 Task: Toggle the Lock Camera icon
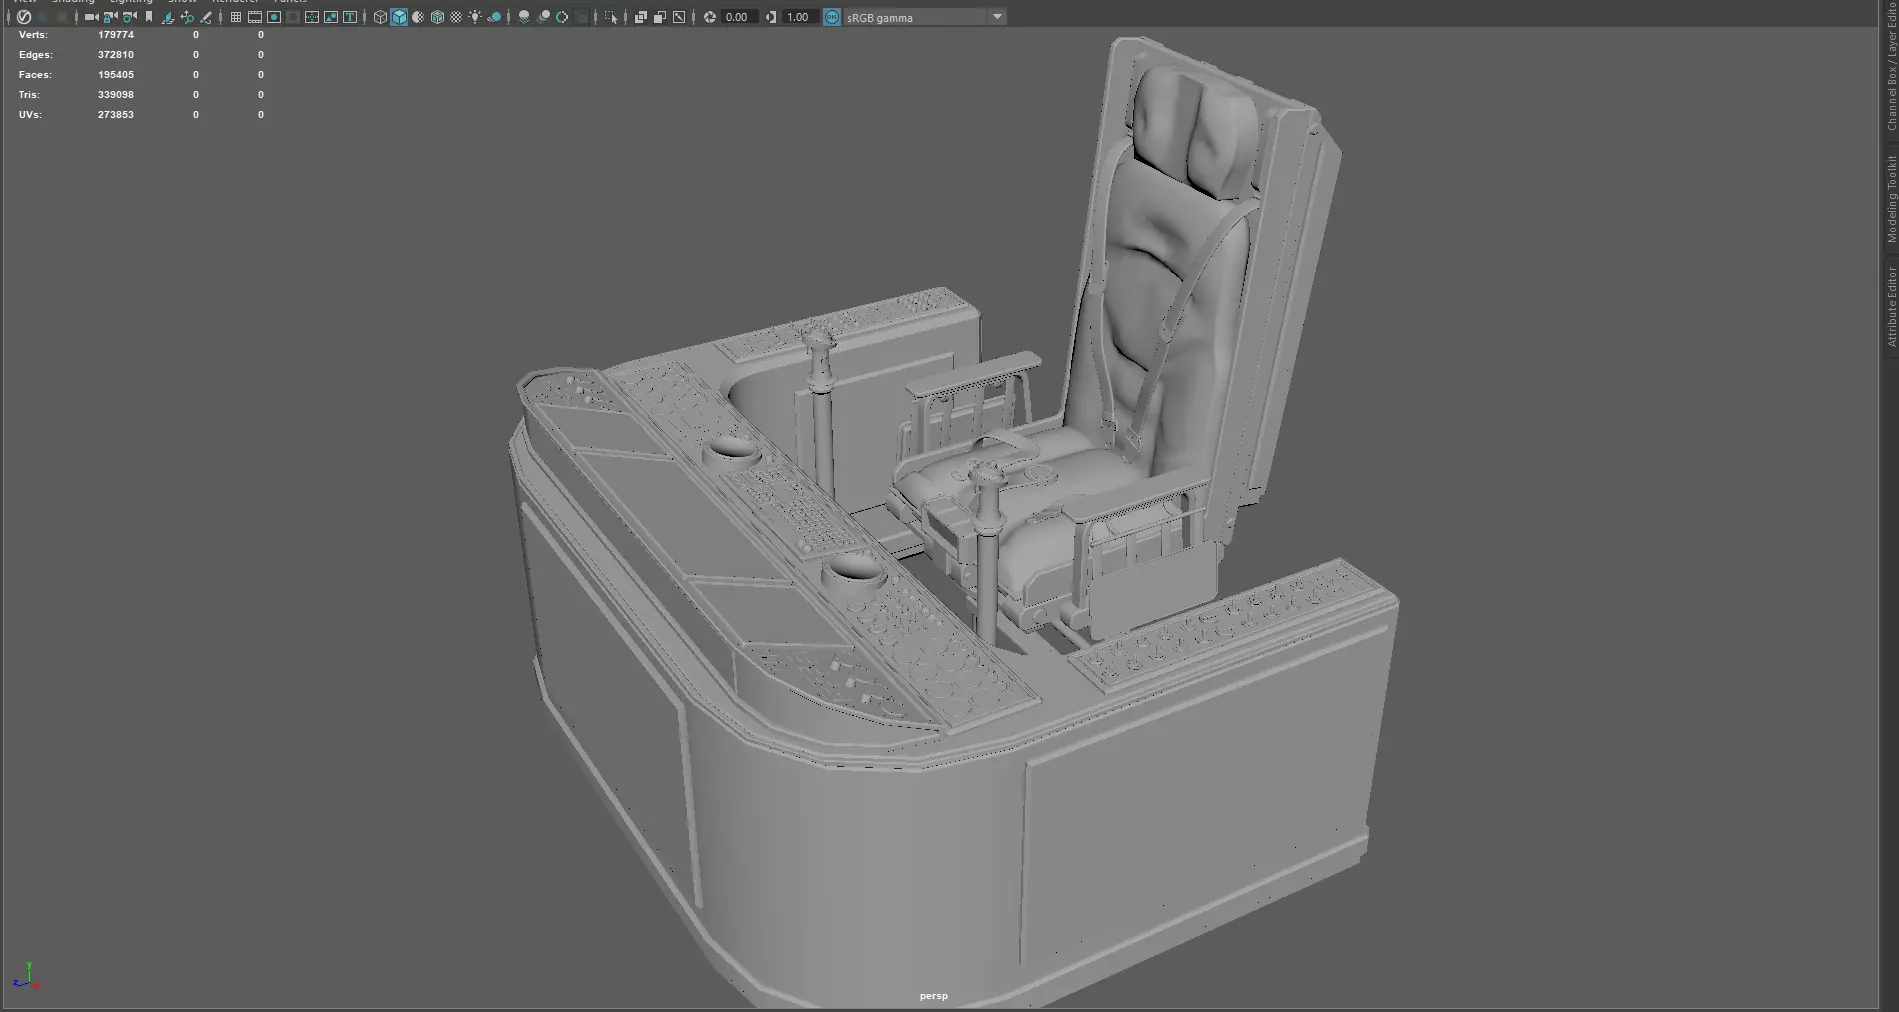110,17
